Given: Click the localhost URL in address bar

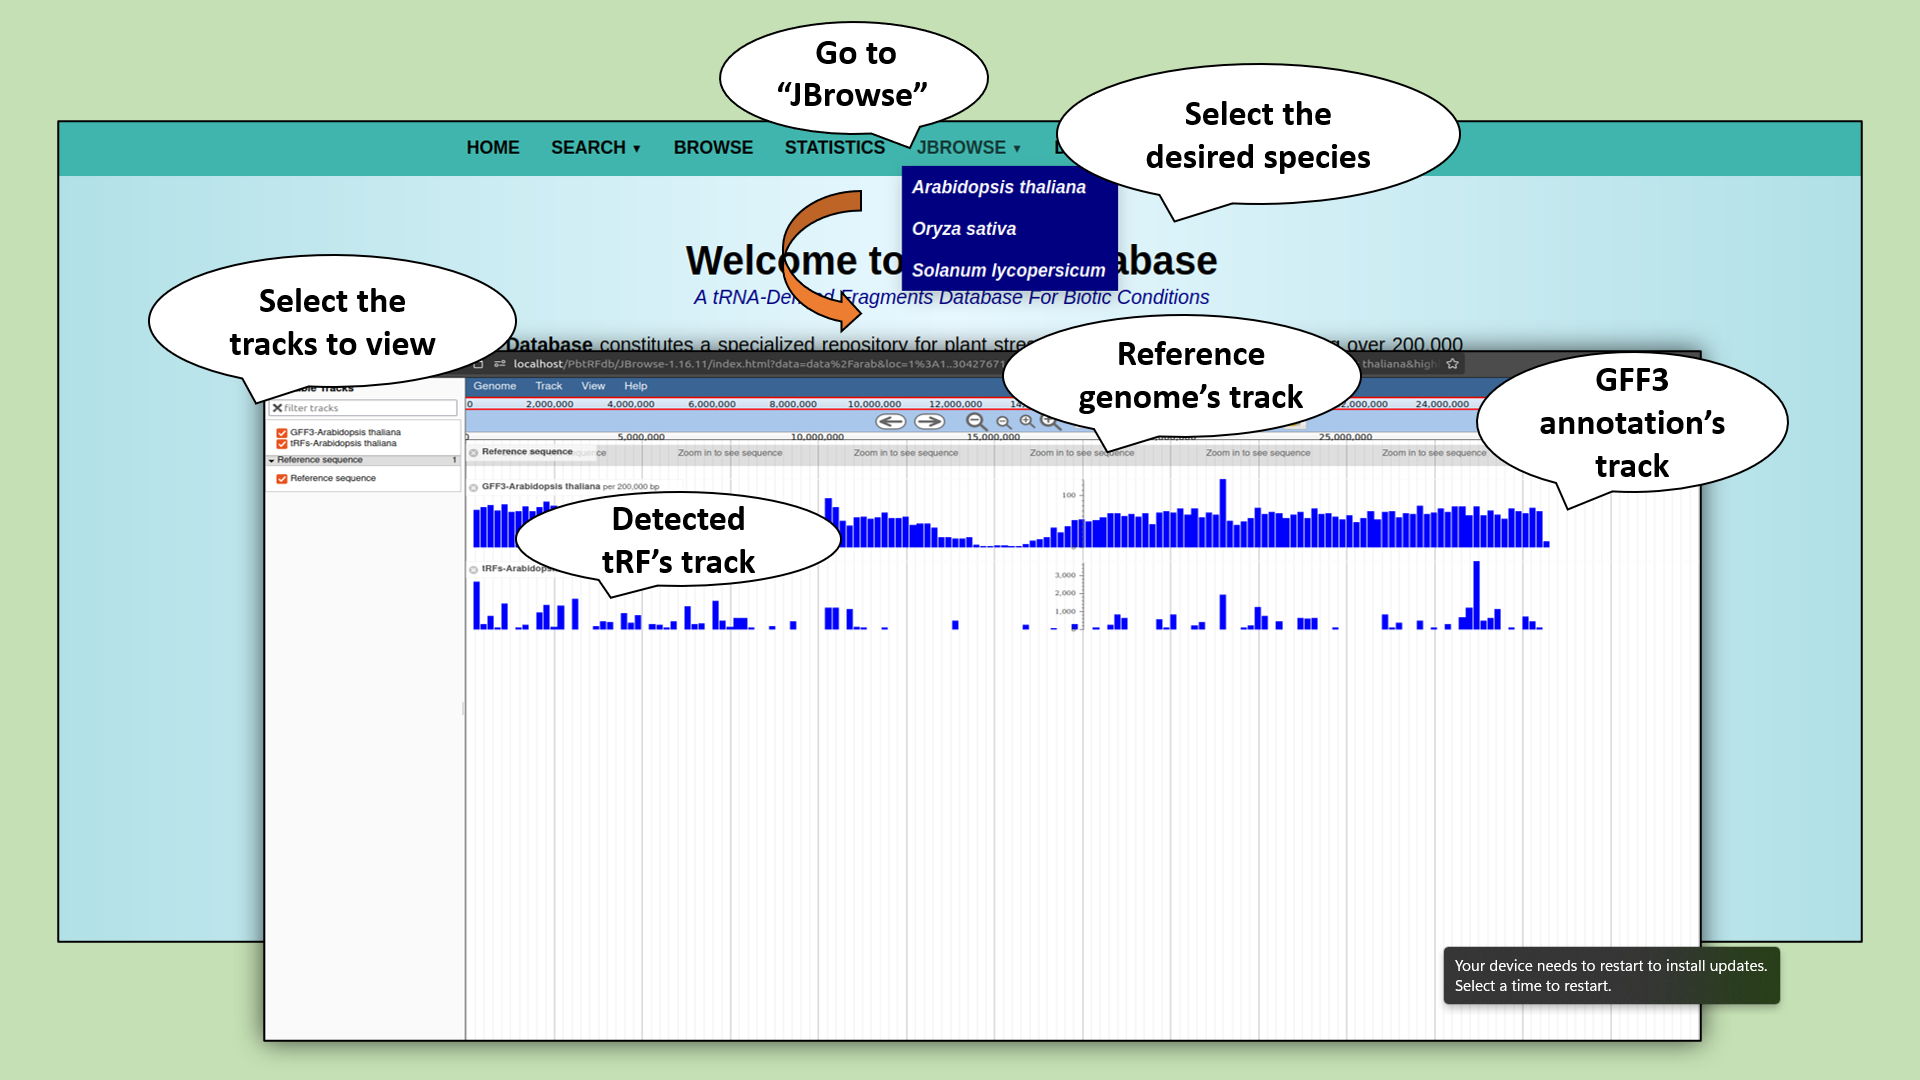Looking at the screenshot, I should pos(757,364).
